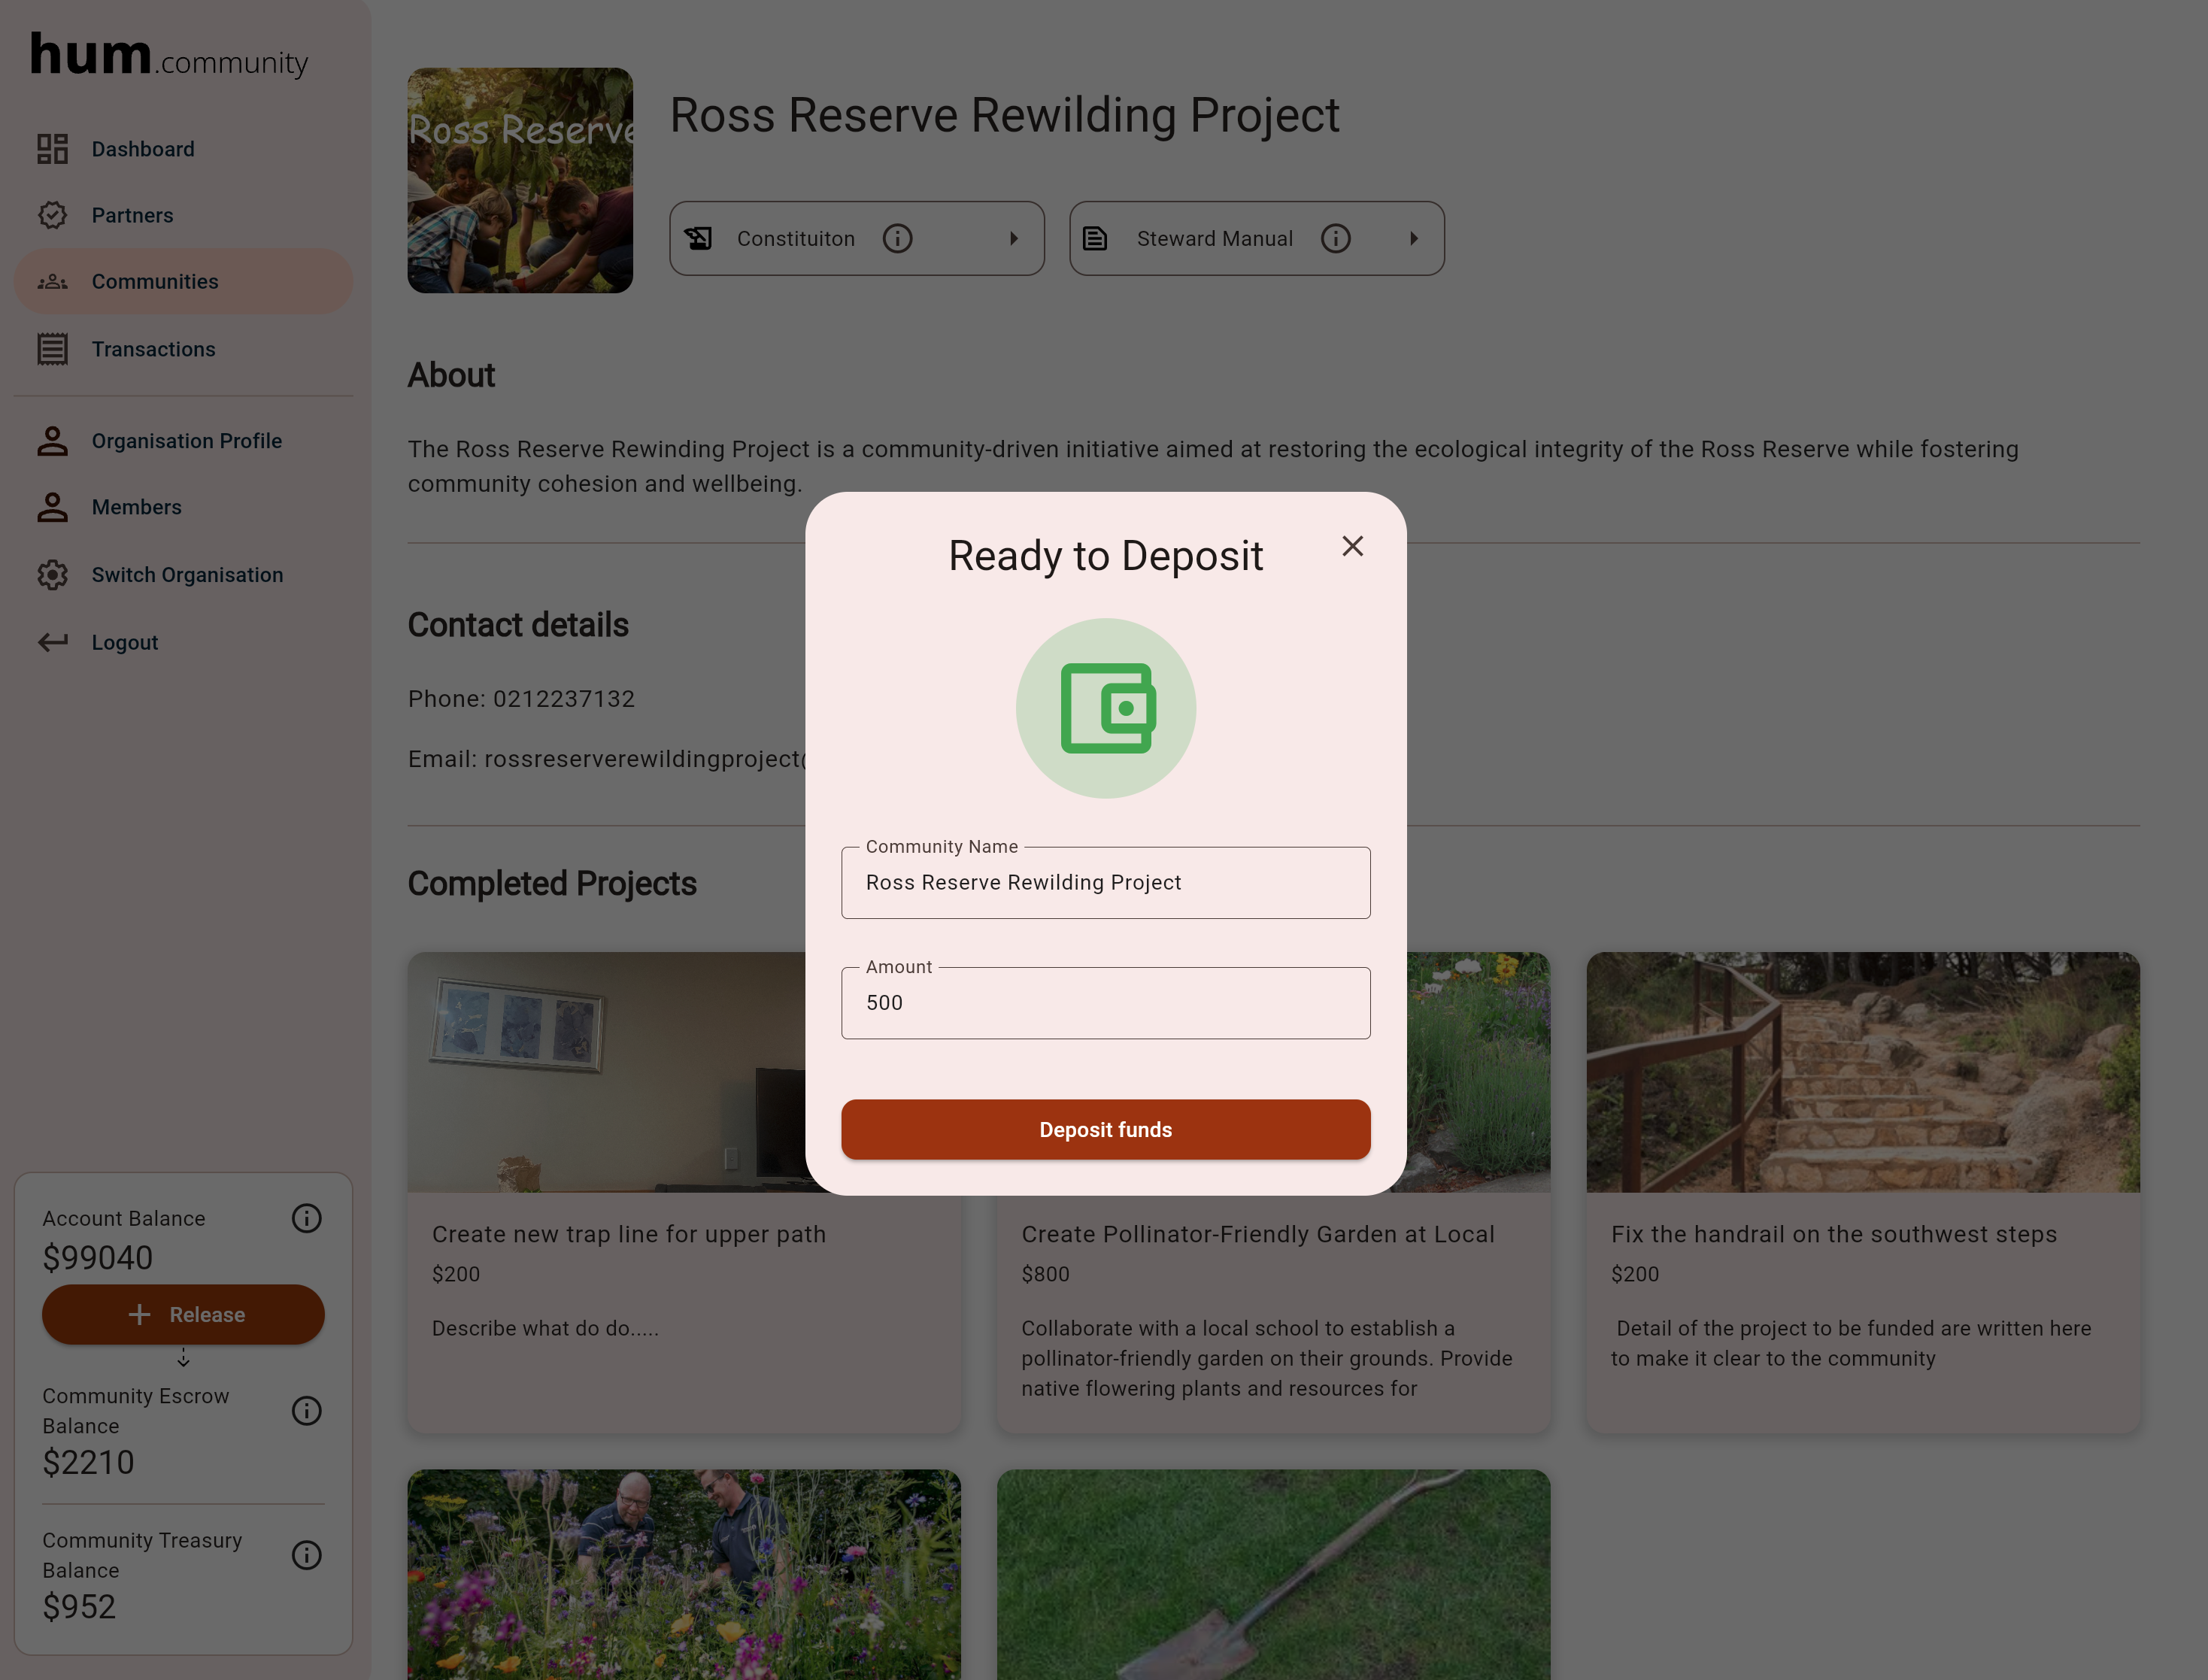
Task: Open the Dashboard menu item
Action: (143, 149)
